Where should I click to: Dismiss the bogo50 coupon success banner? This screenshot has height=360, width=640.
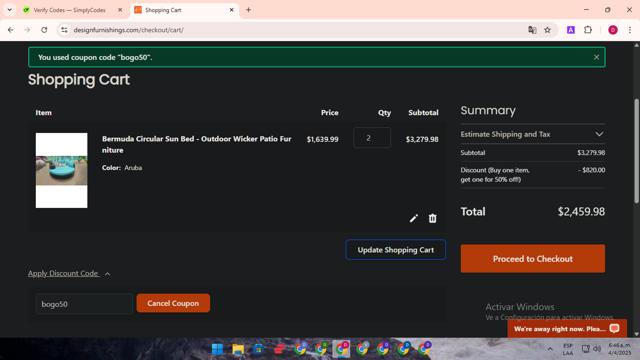pos(596,57)
